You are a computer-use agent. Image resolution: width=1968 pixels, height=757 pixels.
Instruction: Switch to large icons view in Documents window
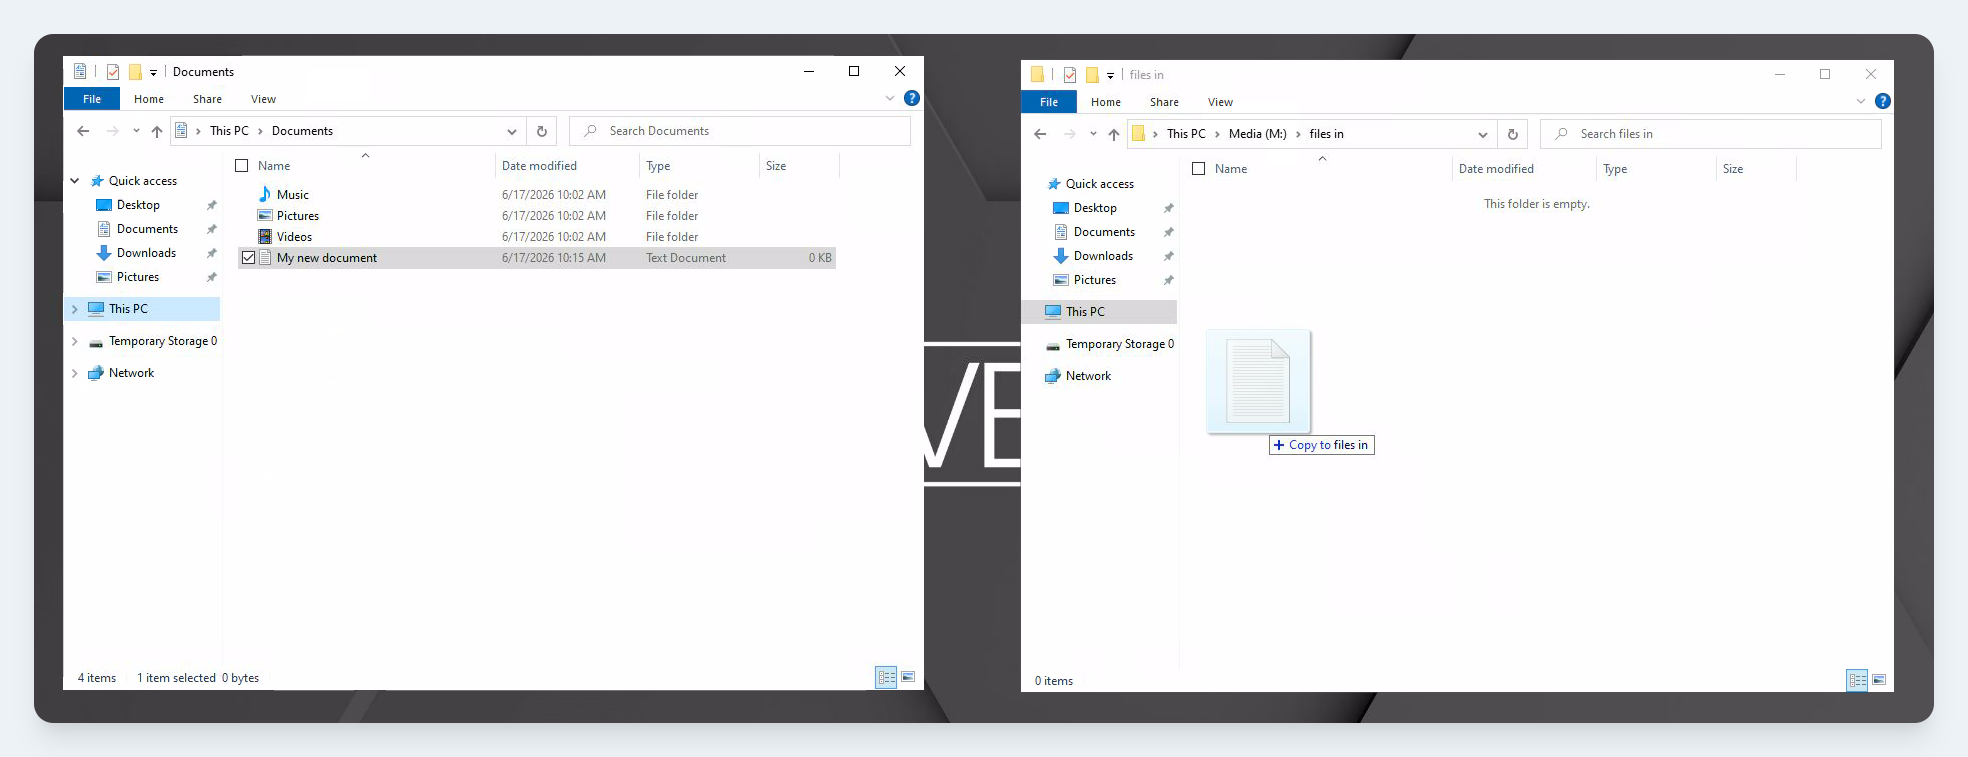coord(908,678)
